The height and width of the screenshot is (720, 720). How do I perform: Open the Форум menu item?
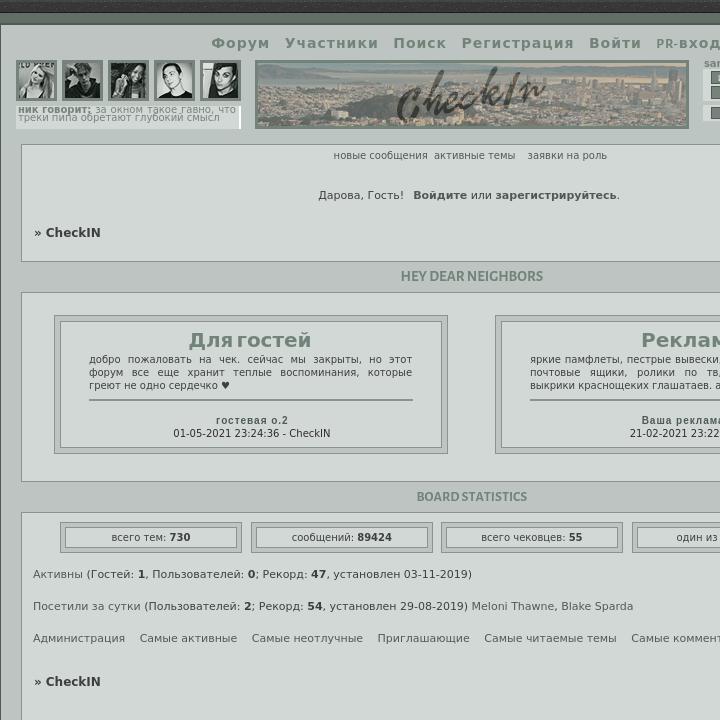[x=240, y=43]
